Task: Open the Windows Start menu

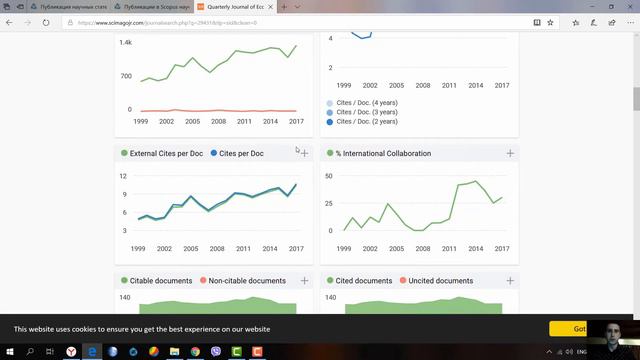Action: pyautogui.click(x=10, y=351)
